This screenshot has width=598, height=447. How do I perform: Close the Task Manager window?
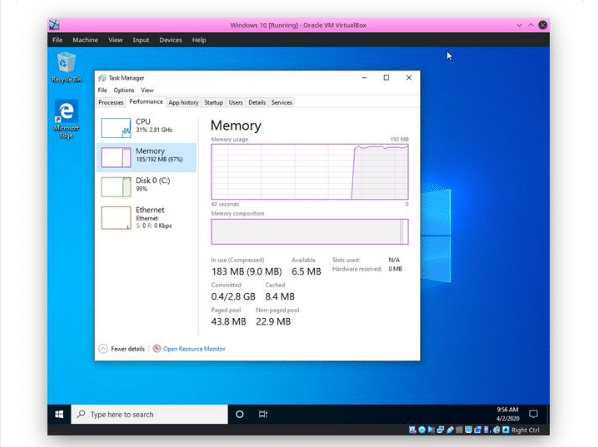409,78
